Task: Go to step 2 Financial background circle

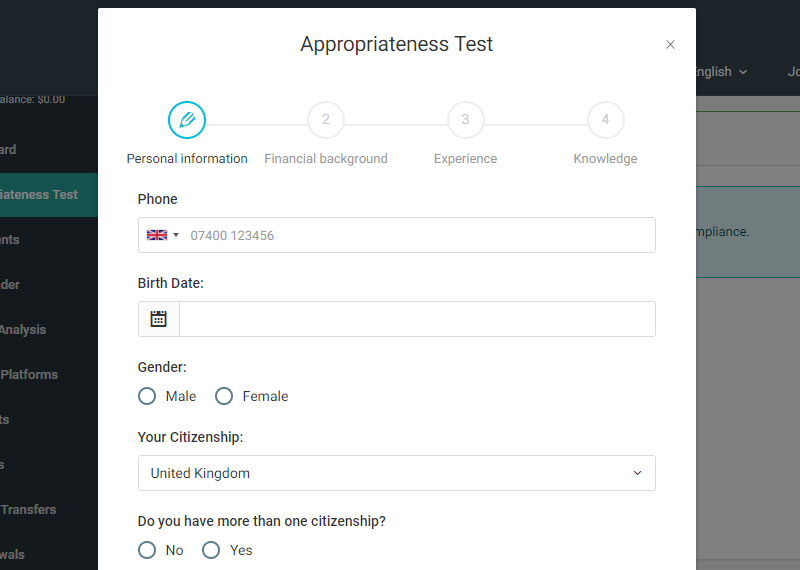Action: pyautogui.click(x=326, y=120)
